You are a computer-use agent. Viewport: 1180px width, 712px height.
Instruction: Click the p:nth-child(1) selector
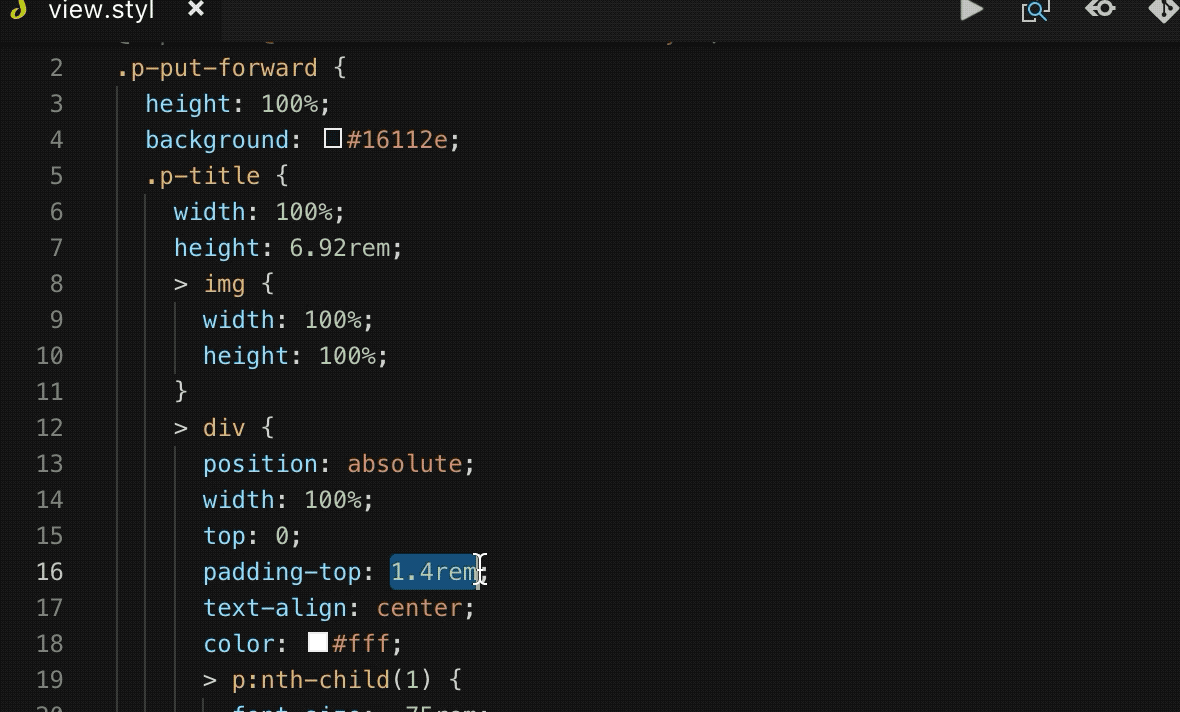(331, 680)
